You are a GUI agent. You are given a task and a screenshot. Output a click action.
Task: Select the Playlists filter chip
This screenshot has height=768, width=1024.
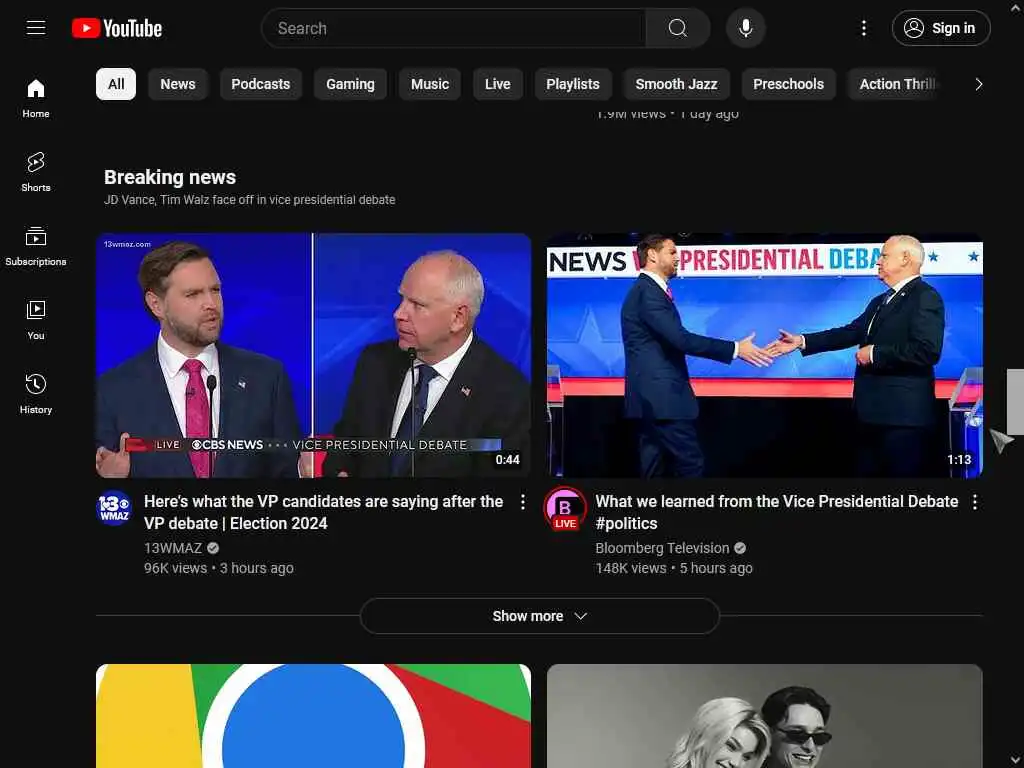pos(573,84)
